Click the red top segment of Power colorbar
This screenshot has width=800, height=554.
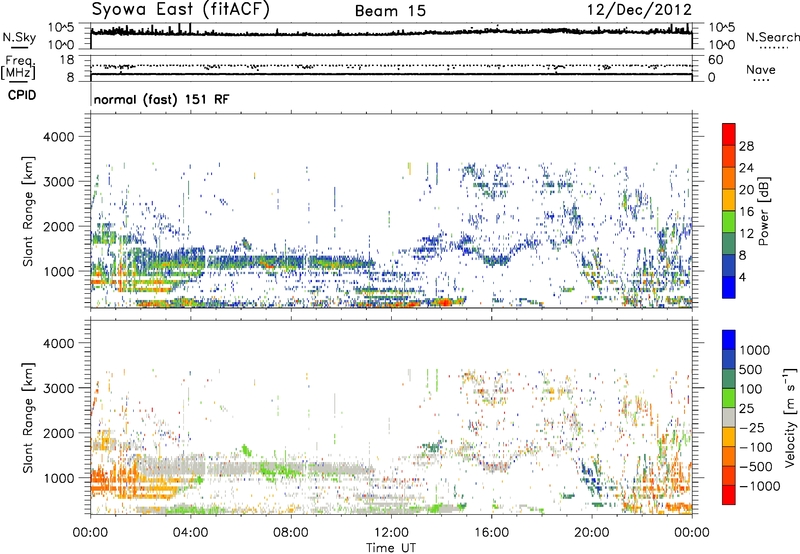click(x=729, y=134)
